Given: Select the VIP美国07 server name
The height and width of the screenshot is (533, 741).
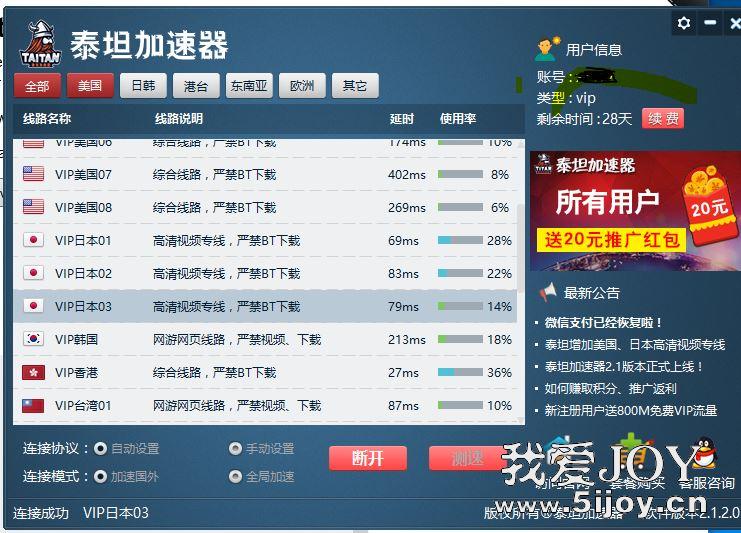Looking at the screenshot, I should pos(83,174).
